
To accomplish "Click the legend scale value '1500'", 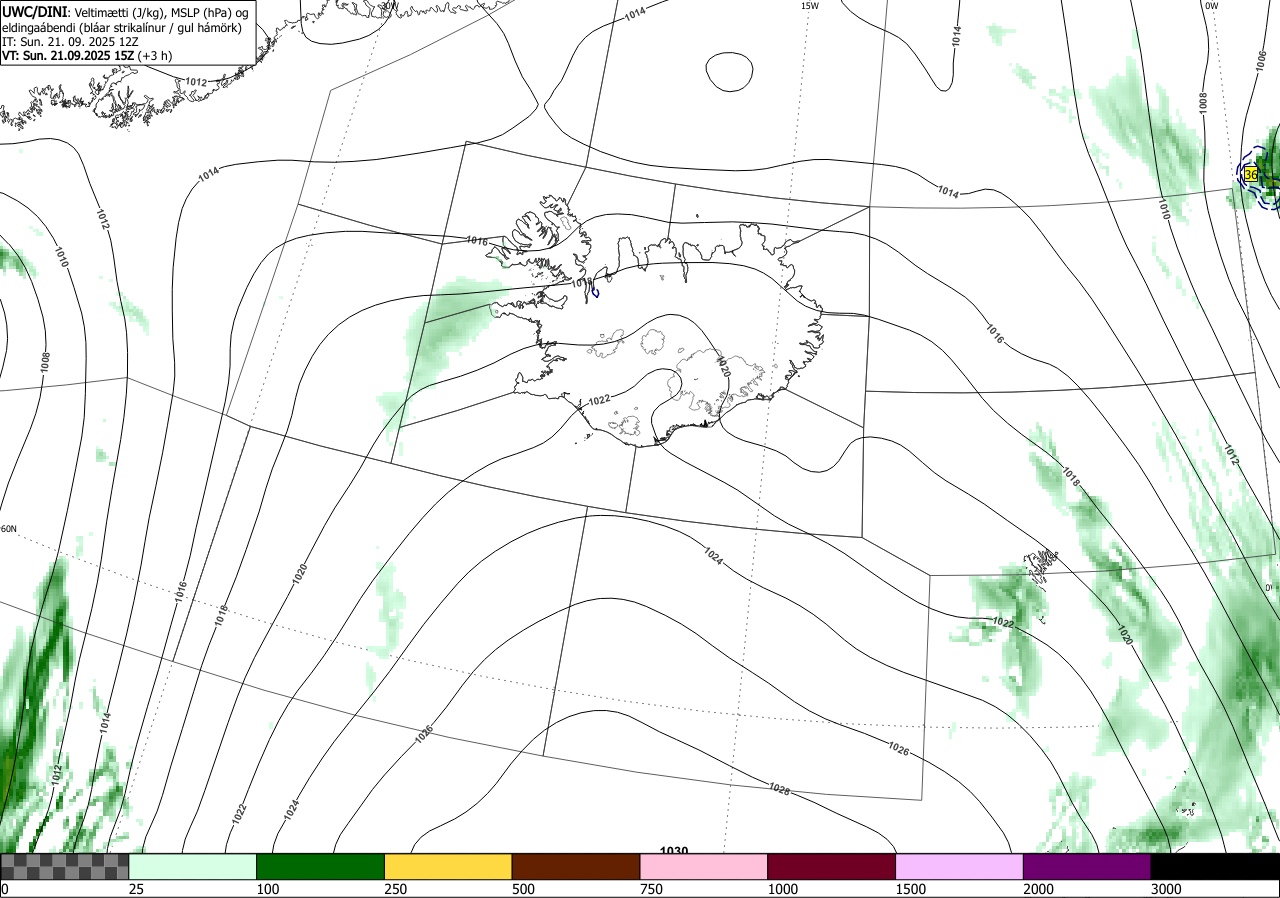I will pyautogui.click(x=910, y=889).
